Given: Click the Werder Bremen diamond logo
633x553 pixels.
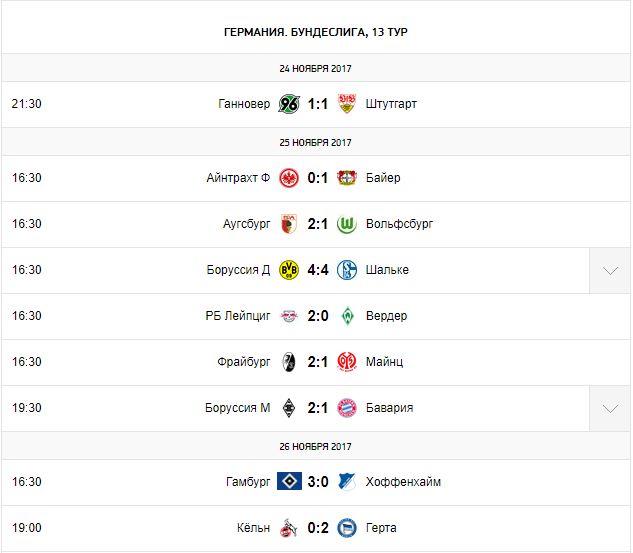Looking at the screenshot, I should click(x=347, y=316).
